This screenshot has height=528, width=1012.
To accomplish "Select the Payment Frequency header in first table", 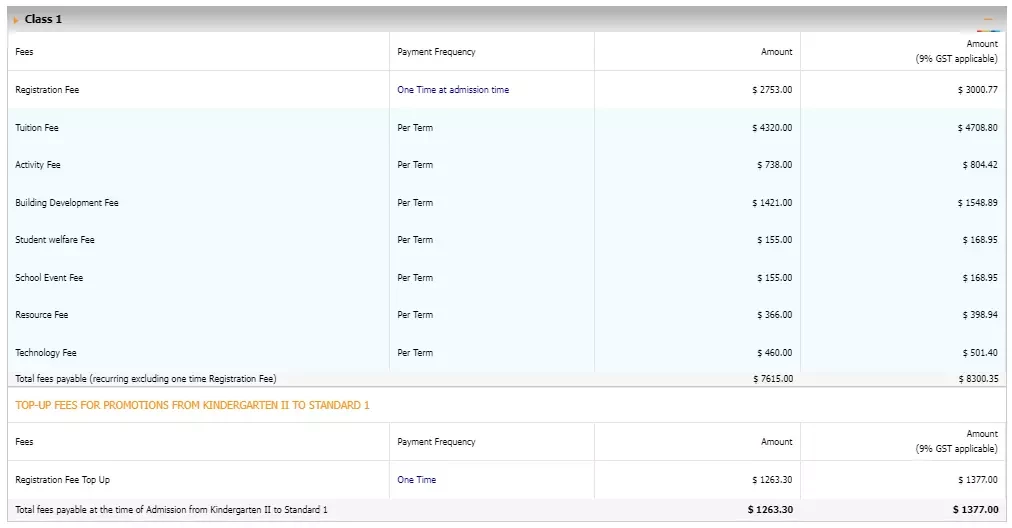I will (x=436, y=52).
